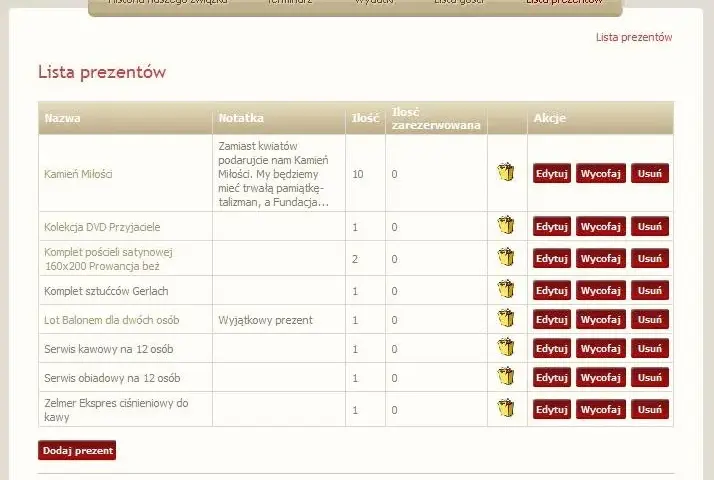714x480 pixels.
Task: Click Wycofaj for Kolekcja DVD Przyjaciele
Action: 601,226
